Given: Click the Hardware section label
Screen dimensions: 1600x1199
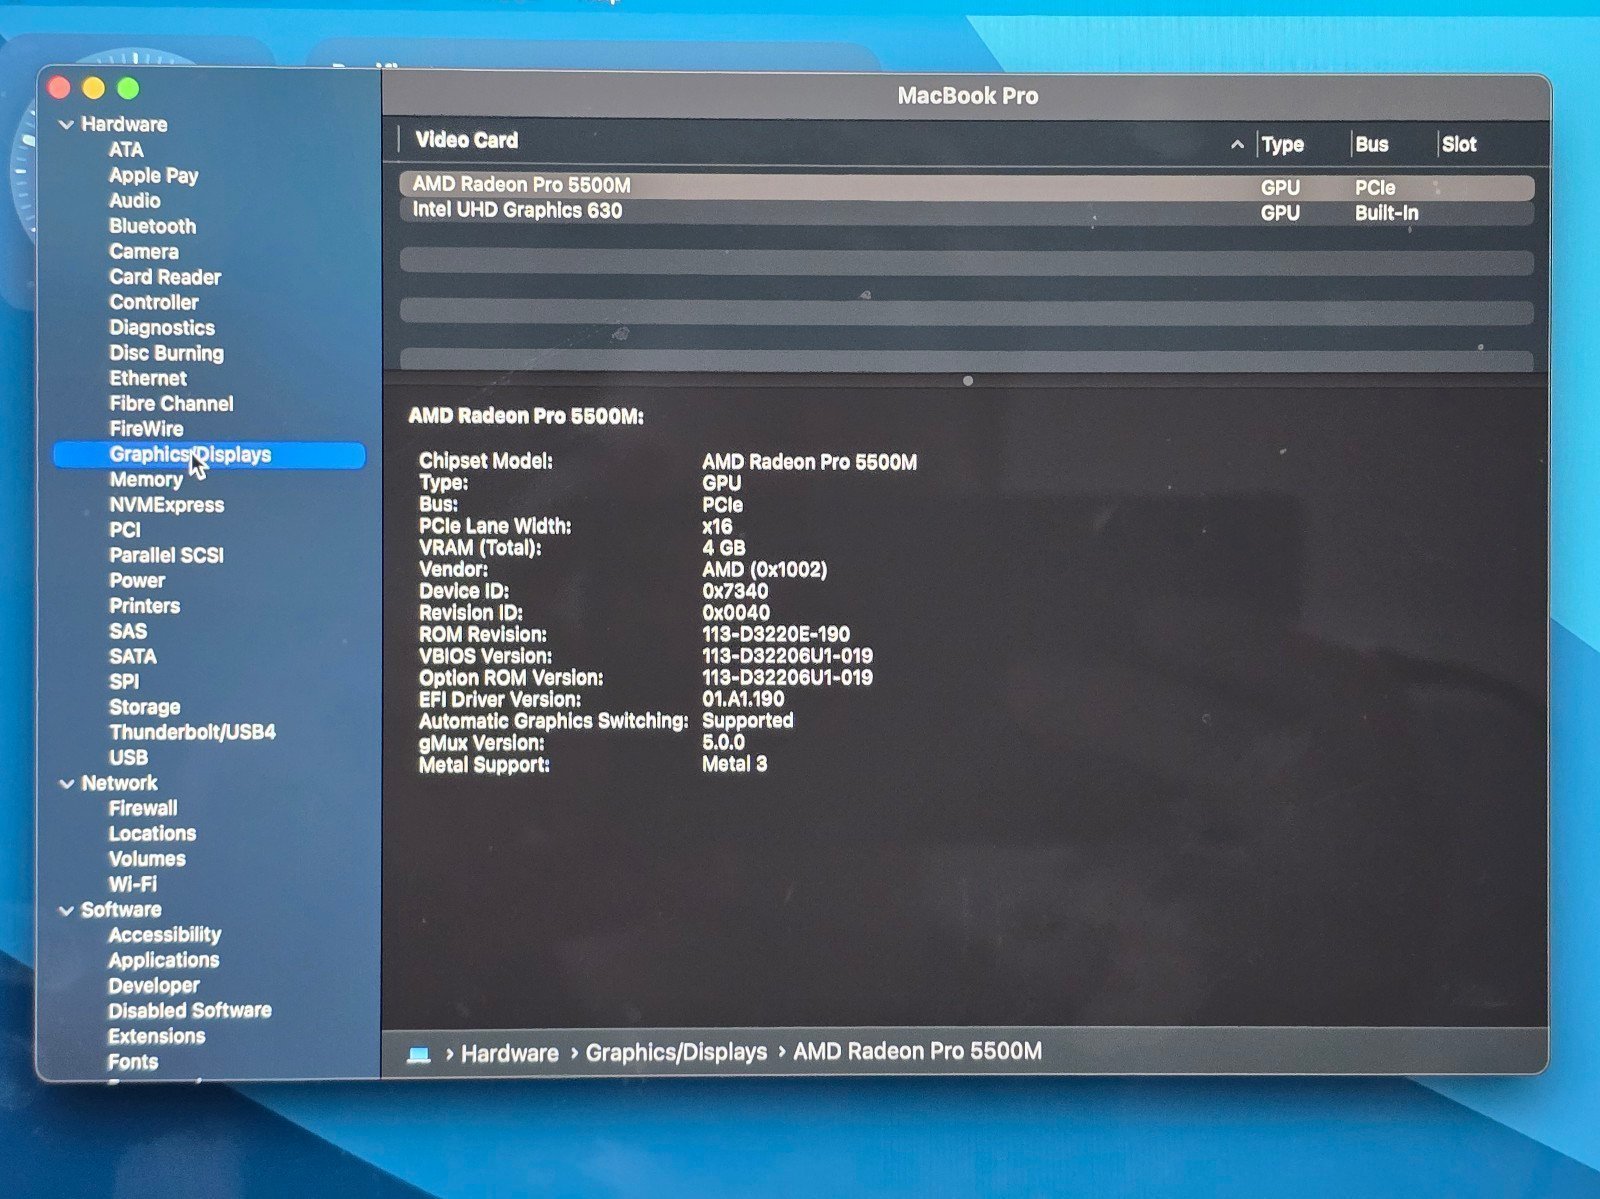Looking at the screenshot, I should [124, 125].
